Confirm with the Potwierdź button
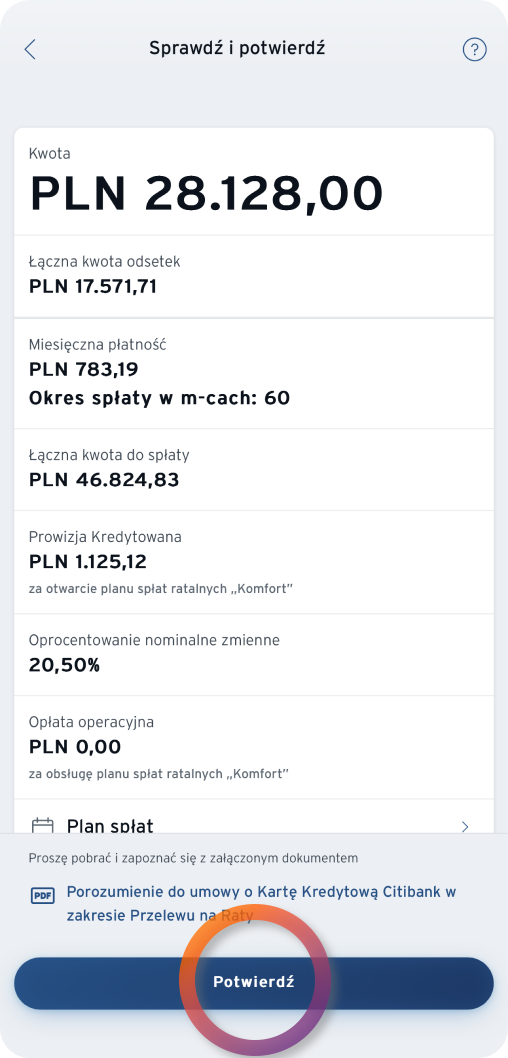This screenshot has width=508, height=1058. pos(254,982)
